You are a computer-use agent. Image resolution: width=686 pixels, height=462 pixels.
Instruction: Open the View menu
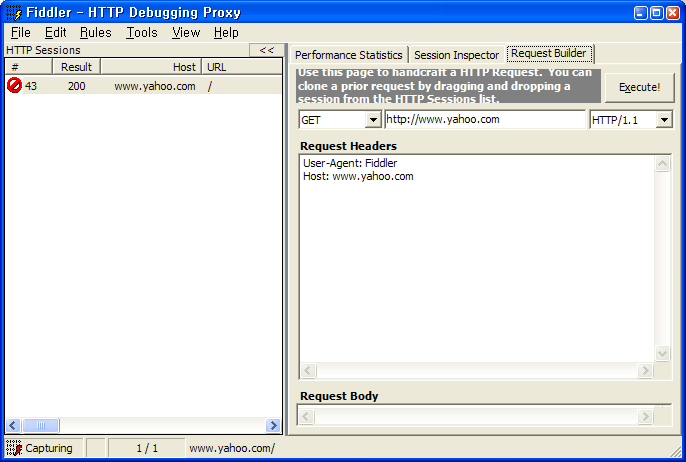pos(186,33)
